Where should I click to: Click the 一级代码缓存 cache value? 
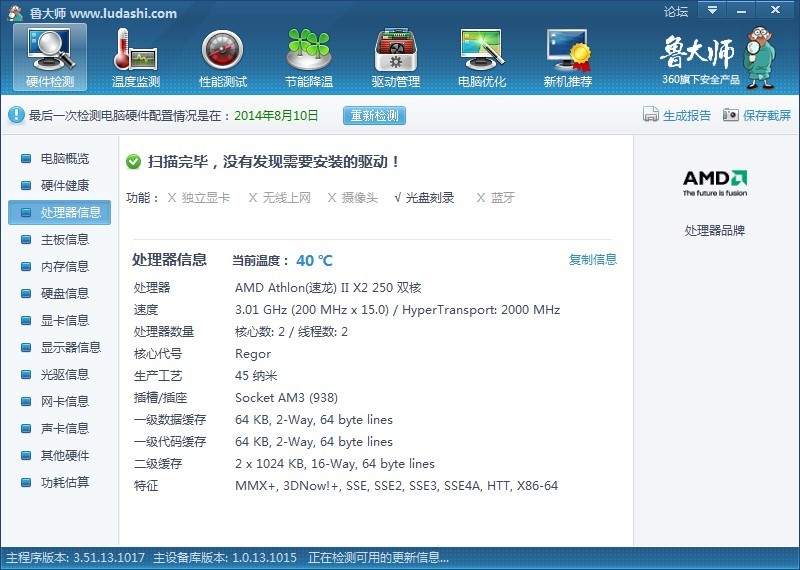coord(314,442)
